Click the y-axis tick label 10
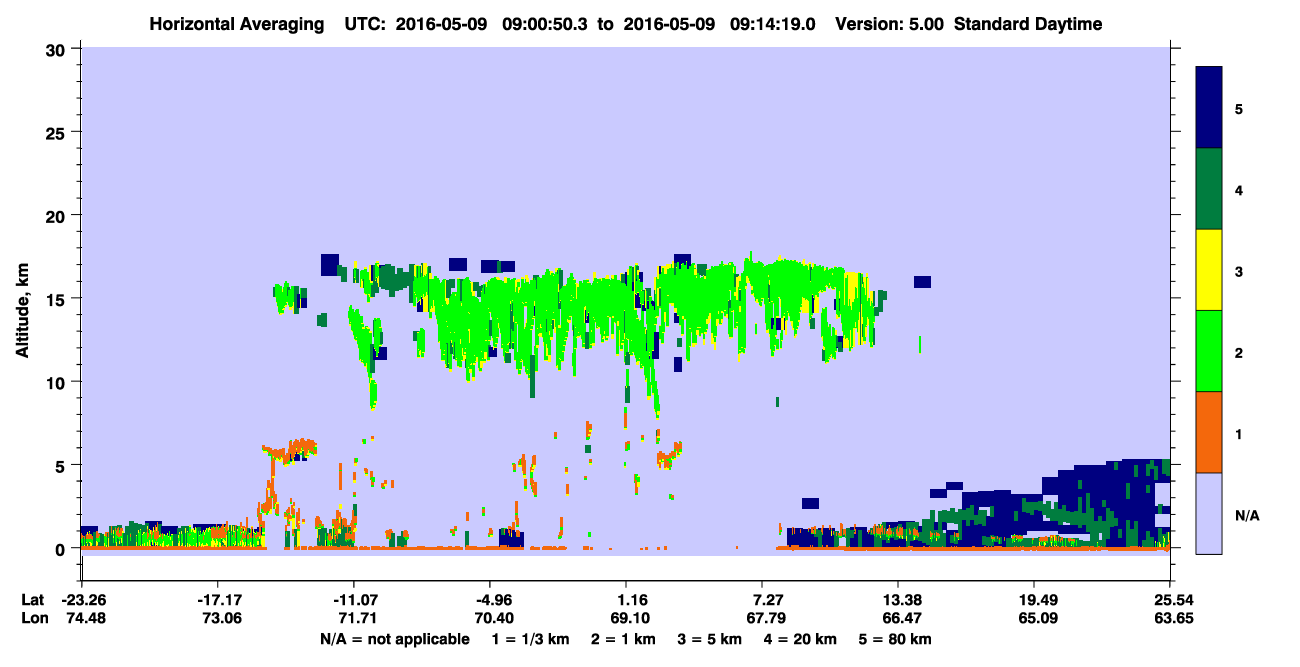The image size is (1300, 667). click(x=58, y=382)
